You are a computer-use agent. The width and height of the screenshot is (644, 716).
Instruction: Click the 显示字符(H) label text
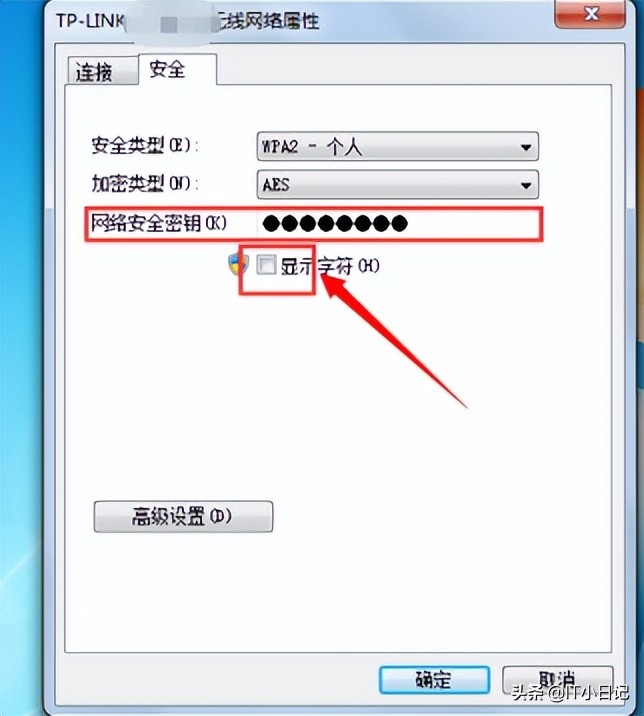click(x=329, y=266)
